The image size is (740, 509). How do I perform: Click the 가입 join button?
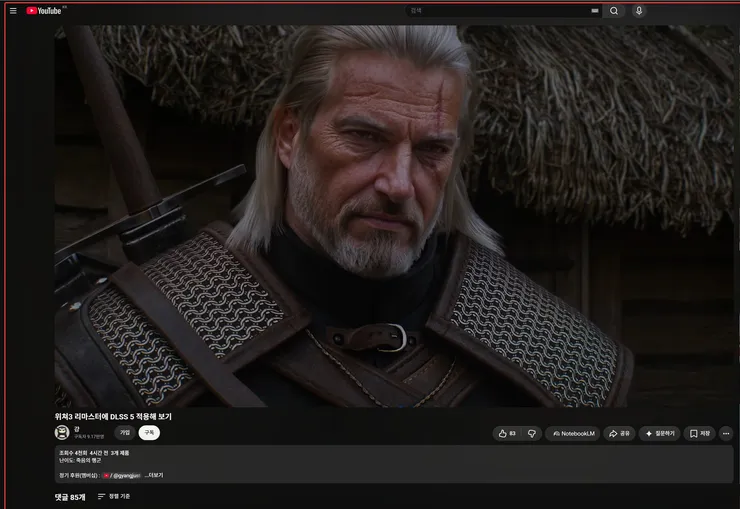click(x=125, y=433)
